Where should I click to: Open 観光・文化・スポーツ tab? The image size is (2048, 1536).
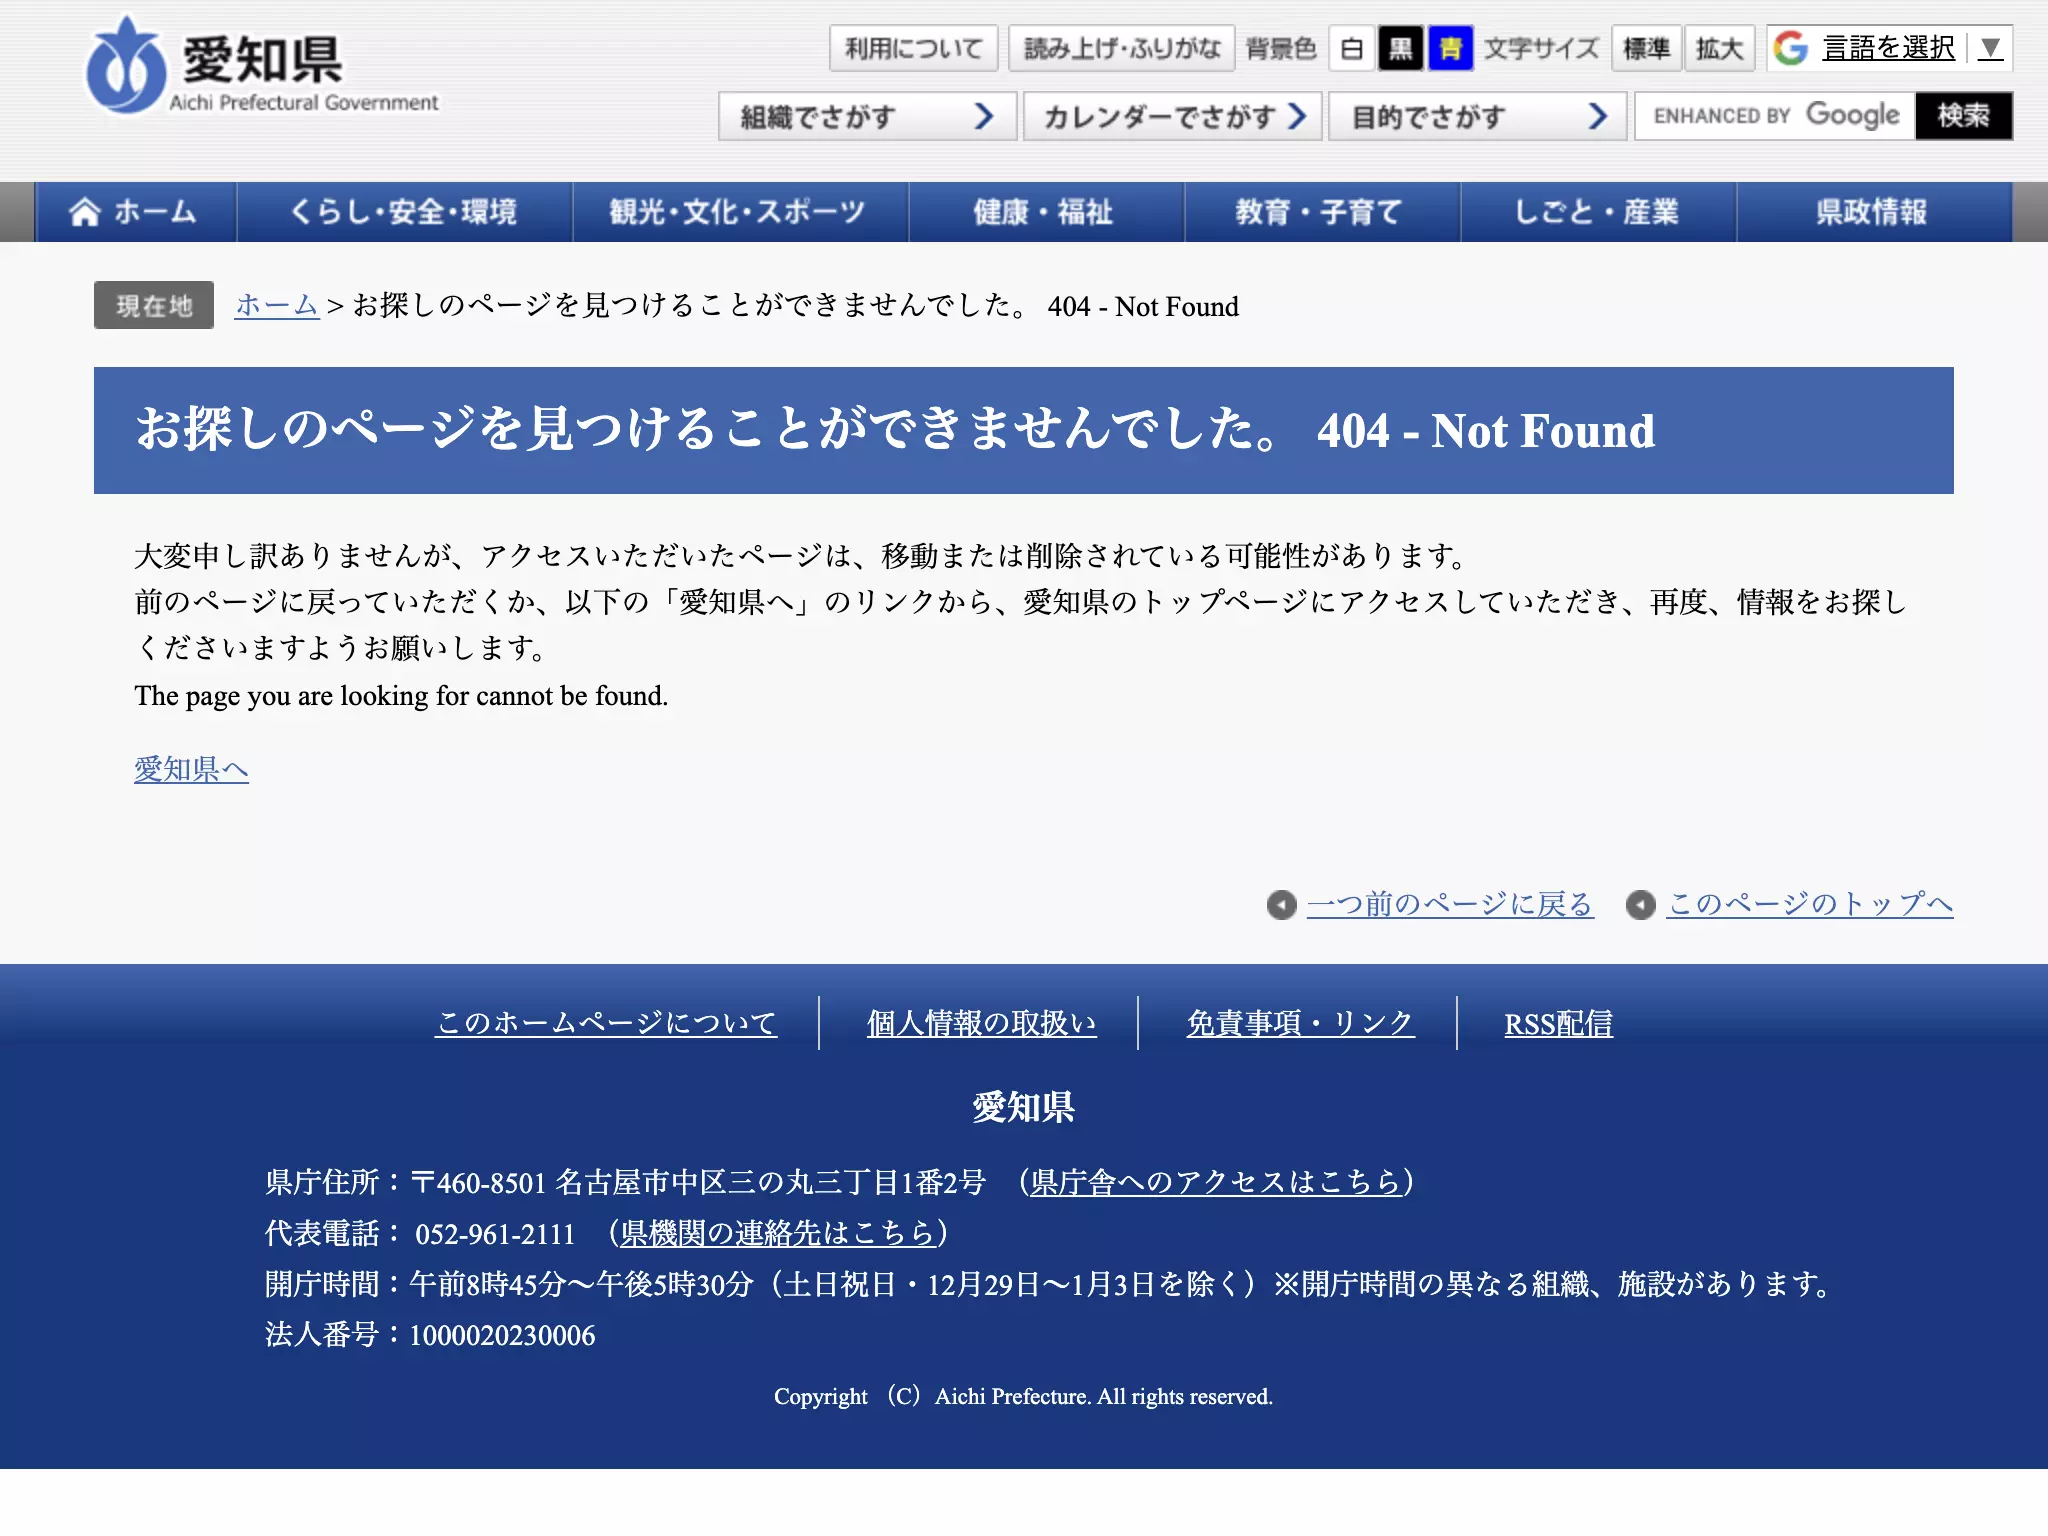coord(740,212)
